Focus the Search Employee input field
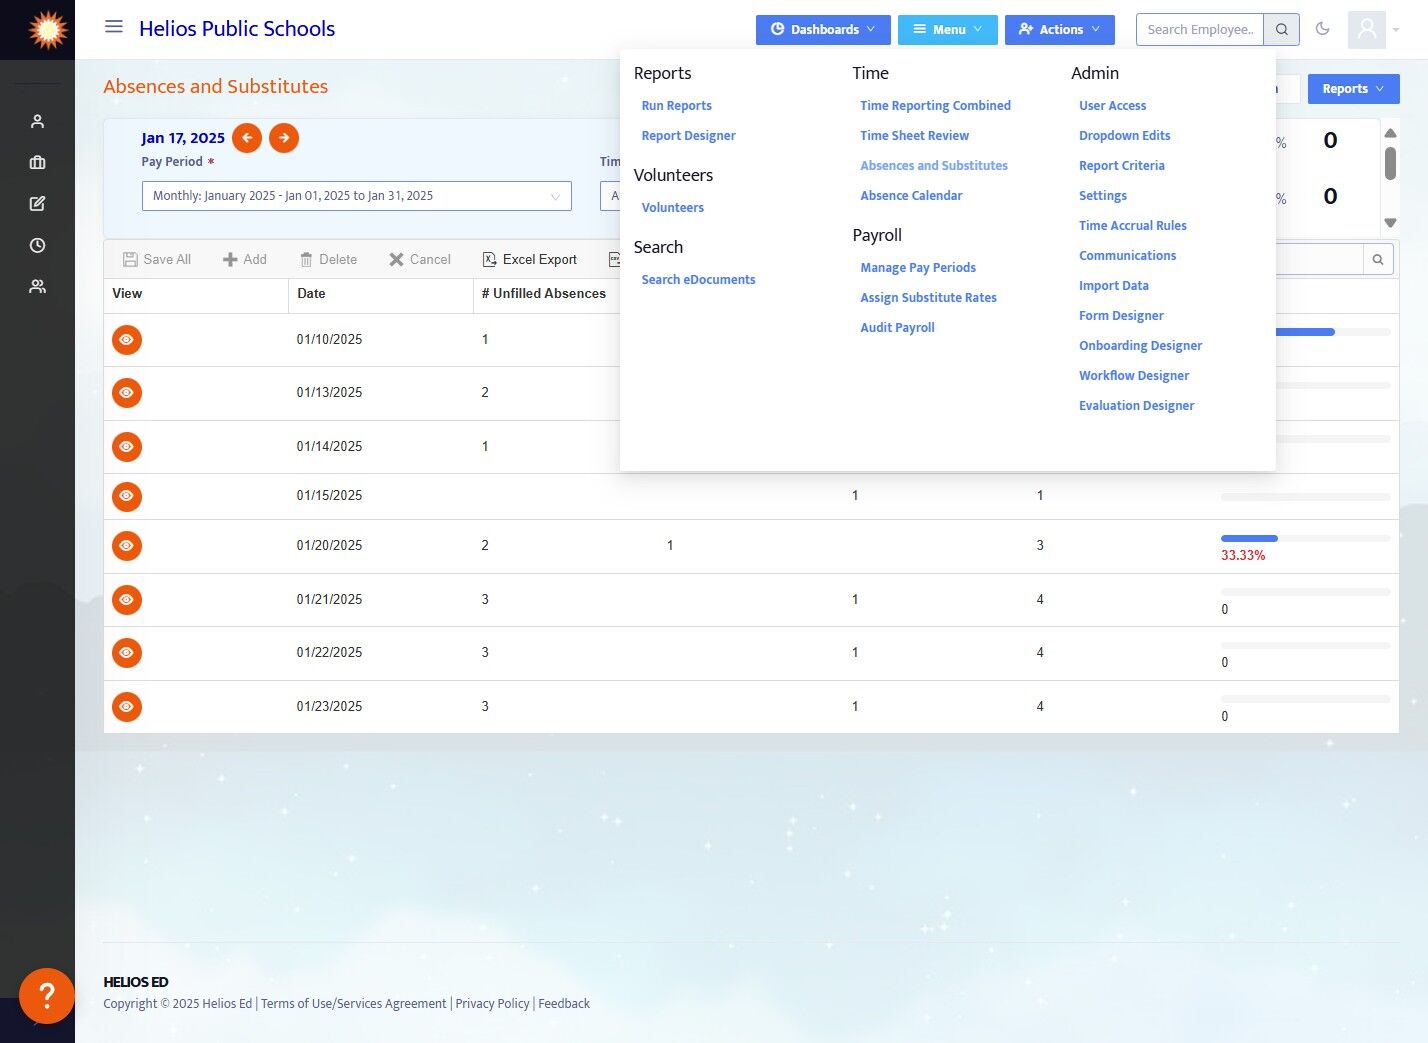1428x1043 pixels. 1200,30
